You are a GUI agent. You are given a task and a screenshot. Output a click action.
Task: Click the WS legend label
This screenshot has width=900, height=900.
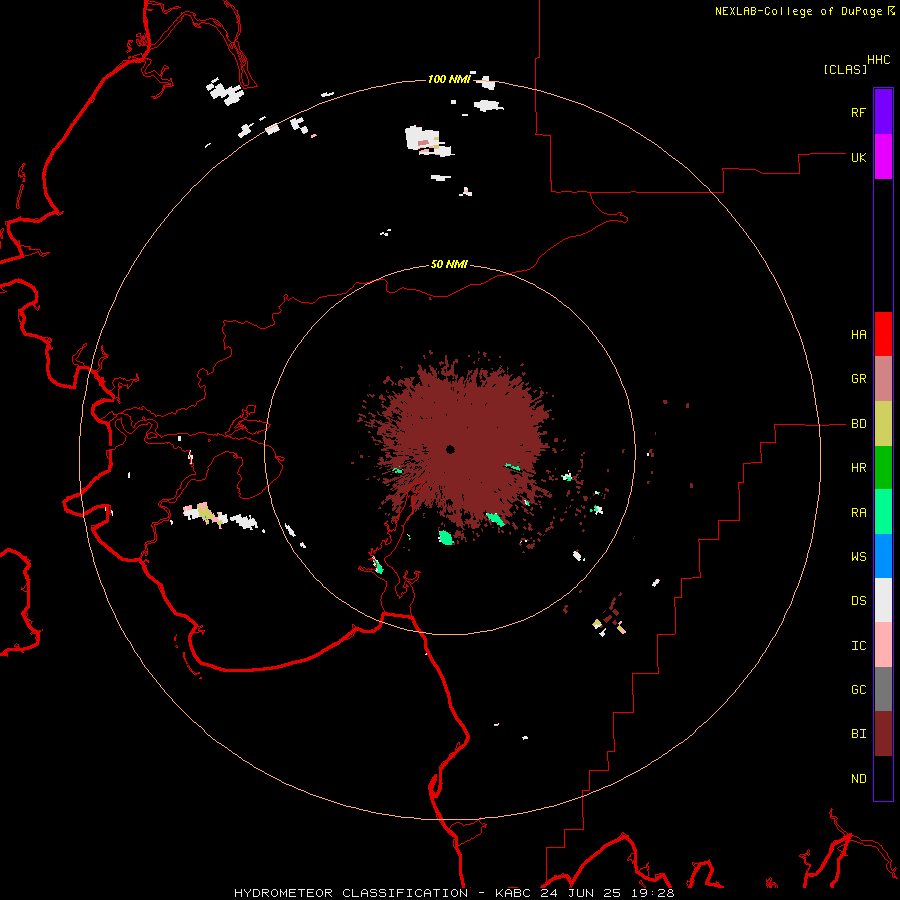click(x=858, y=557)
